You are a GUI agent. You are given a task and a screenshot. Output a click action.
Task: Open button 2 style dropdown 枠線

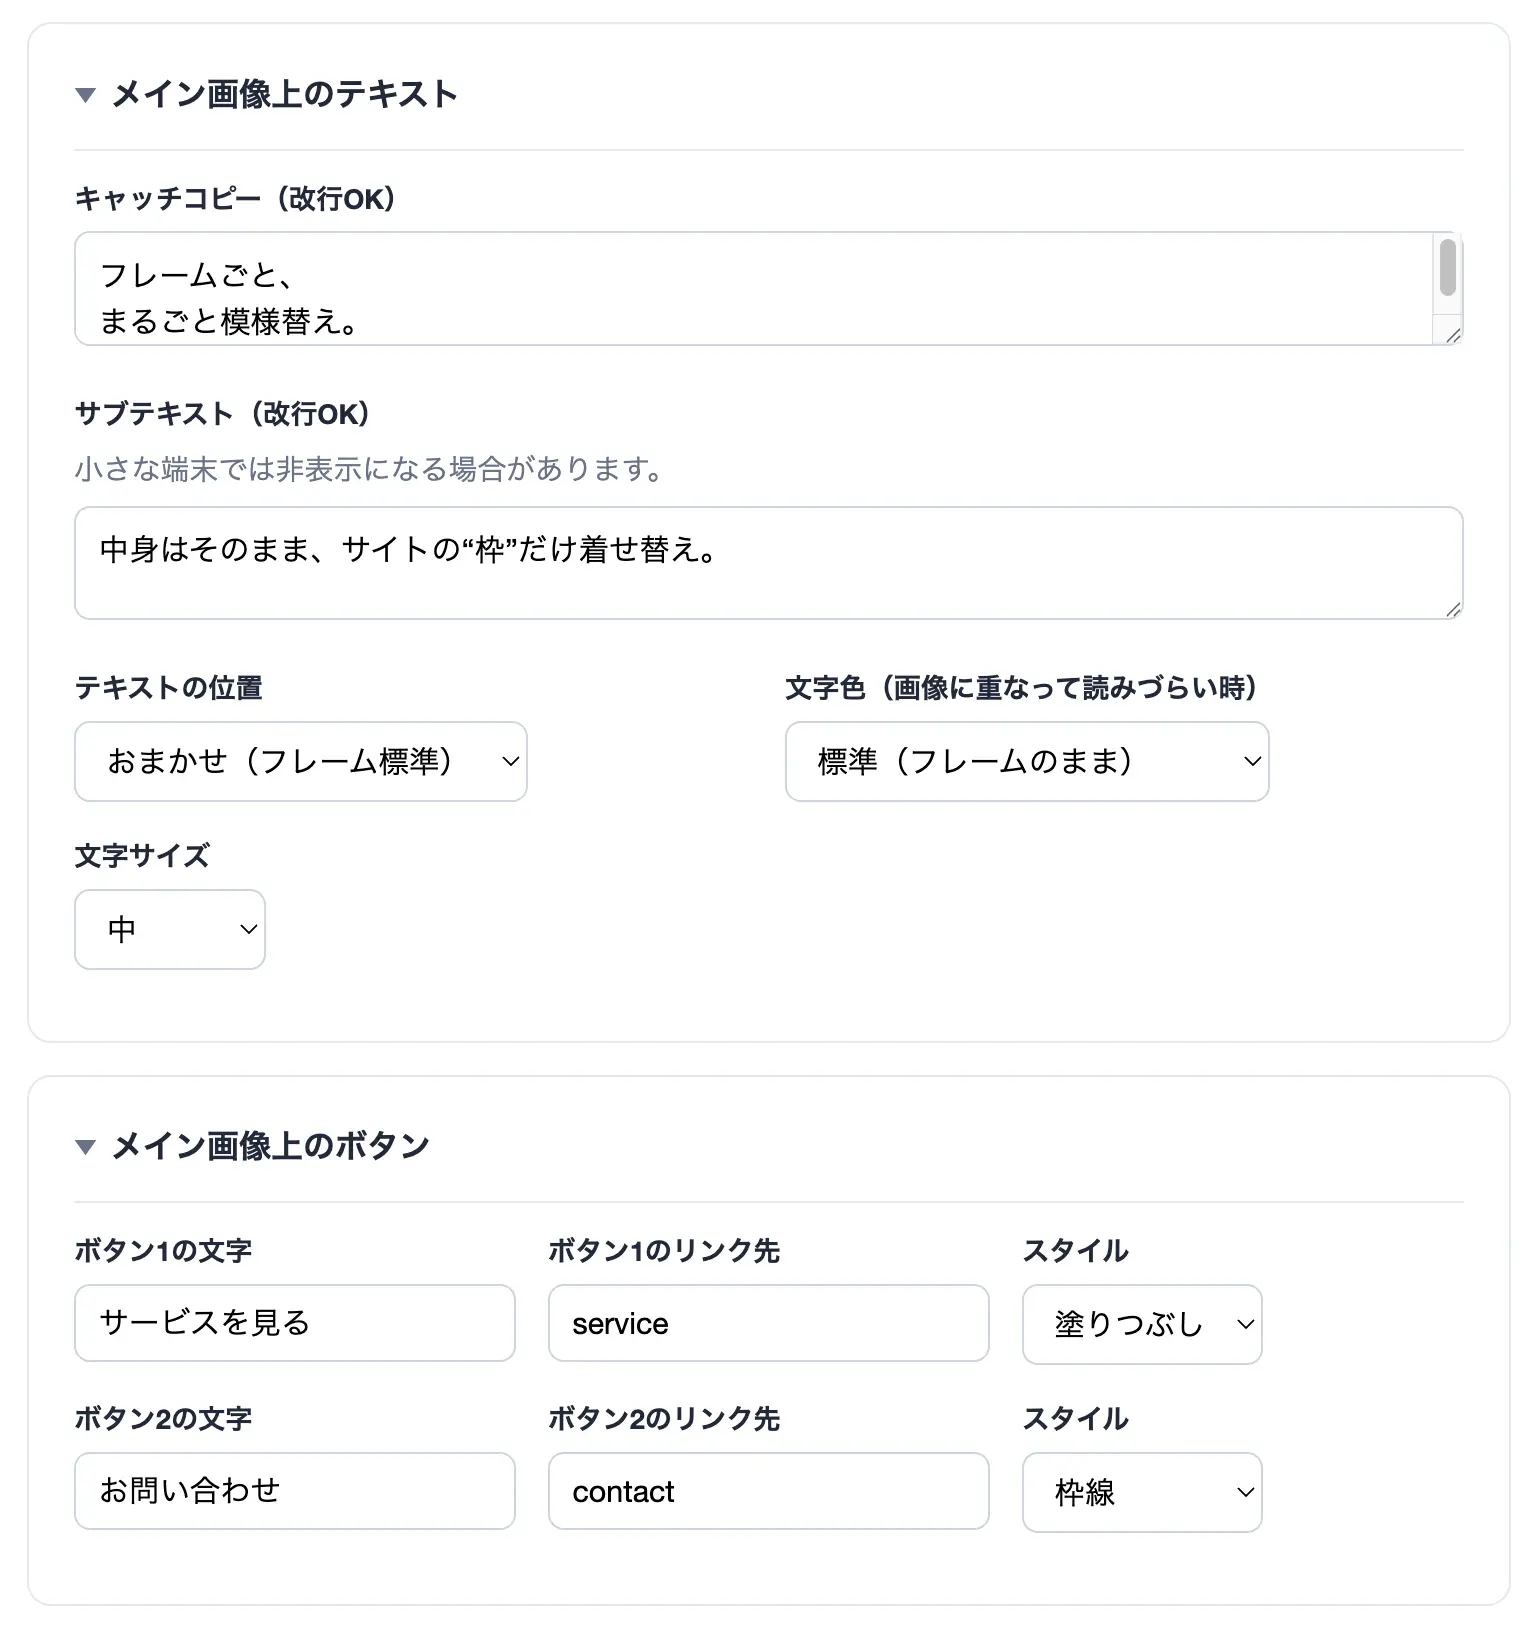click(1142, 1492)
